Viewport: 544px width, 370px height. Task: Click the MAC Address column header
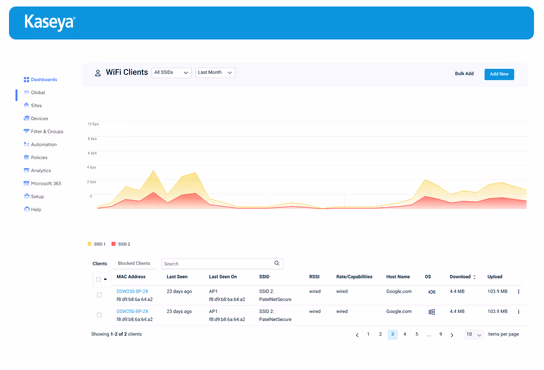(131, 277)
